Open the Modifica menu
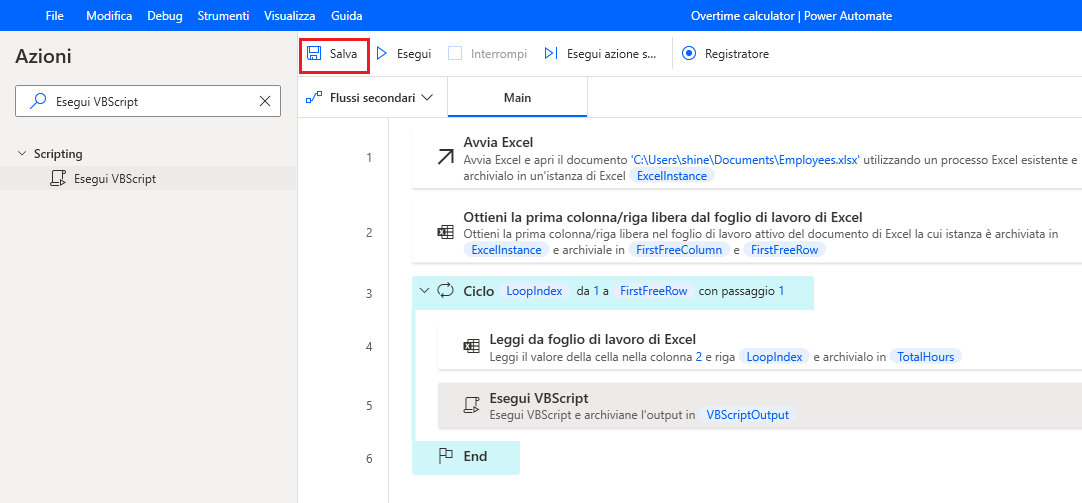 coord(109,15)
